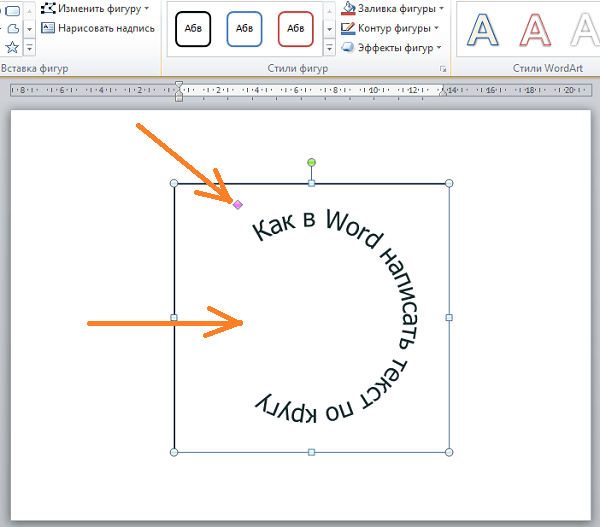Expand the Изменить фигуру dropdown arrow

147,8
